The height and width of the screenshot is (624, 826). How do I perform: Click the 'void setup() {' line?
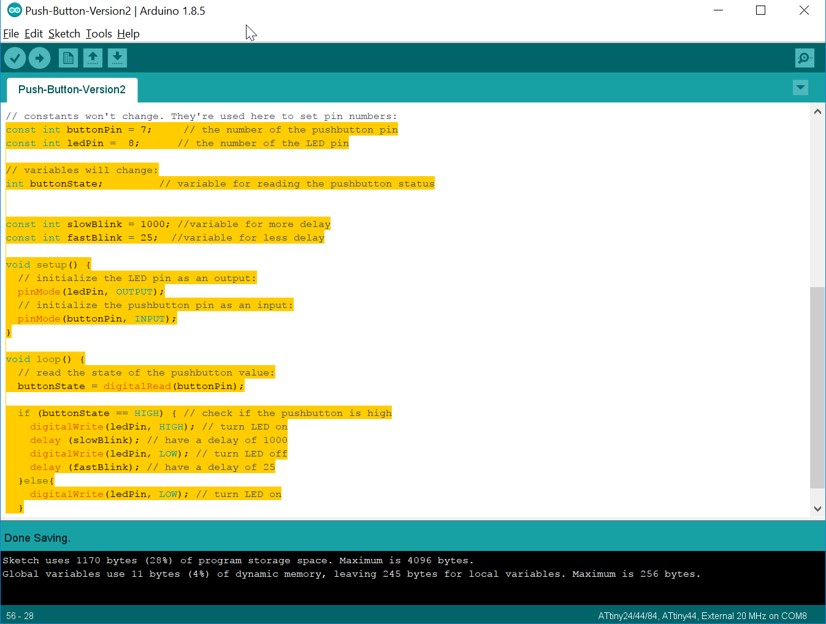click(48, 265)
